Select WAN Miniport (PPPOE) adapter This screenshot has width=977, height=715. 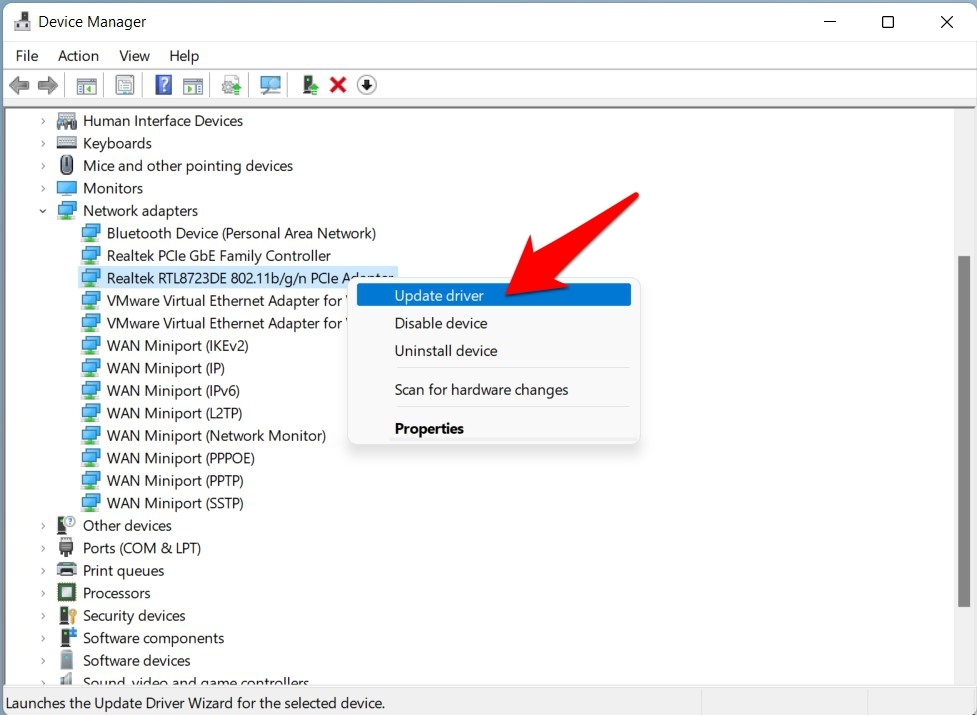click(180, 458)
